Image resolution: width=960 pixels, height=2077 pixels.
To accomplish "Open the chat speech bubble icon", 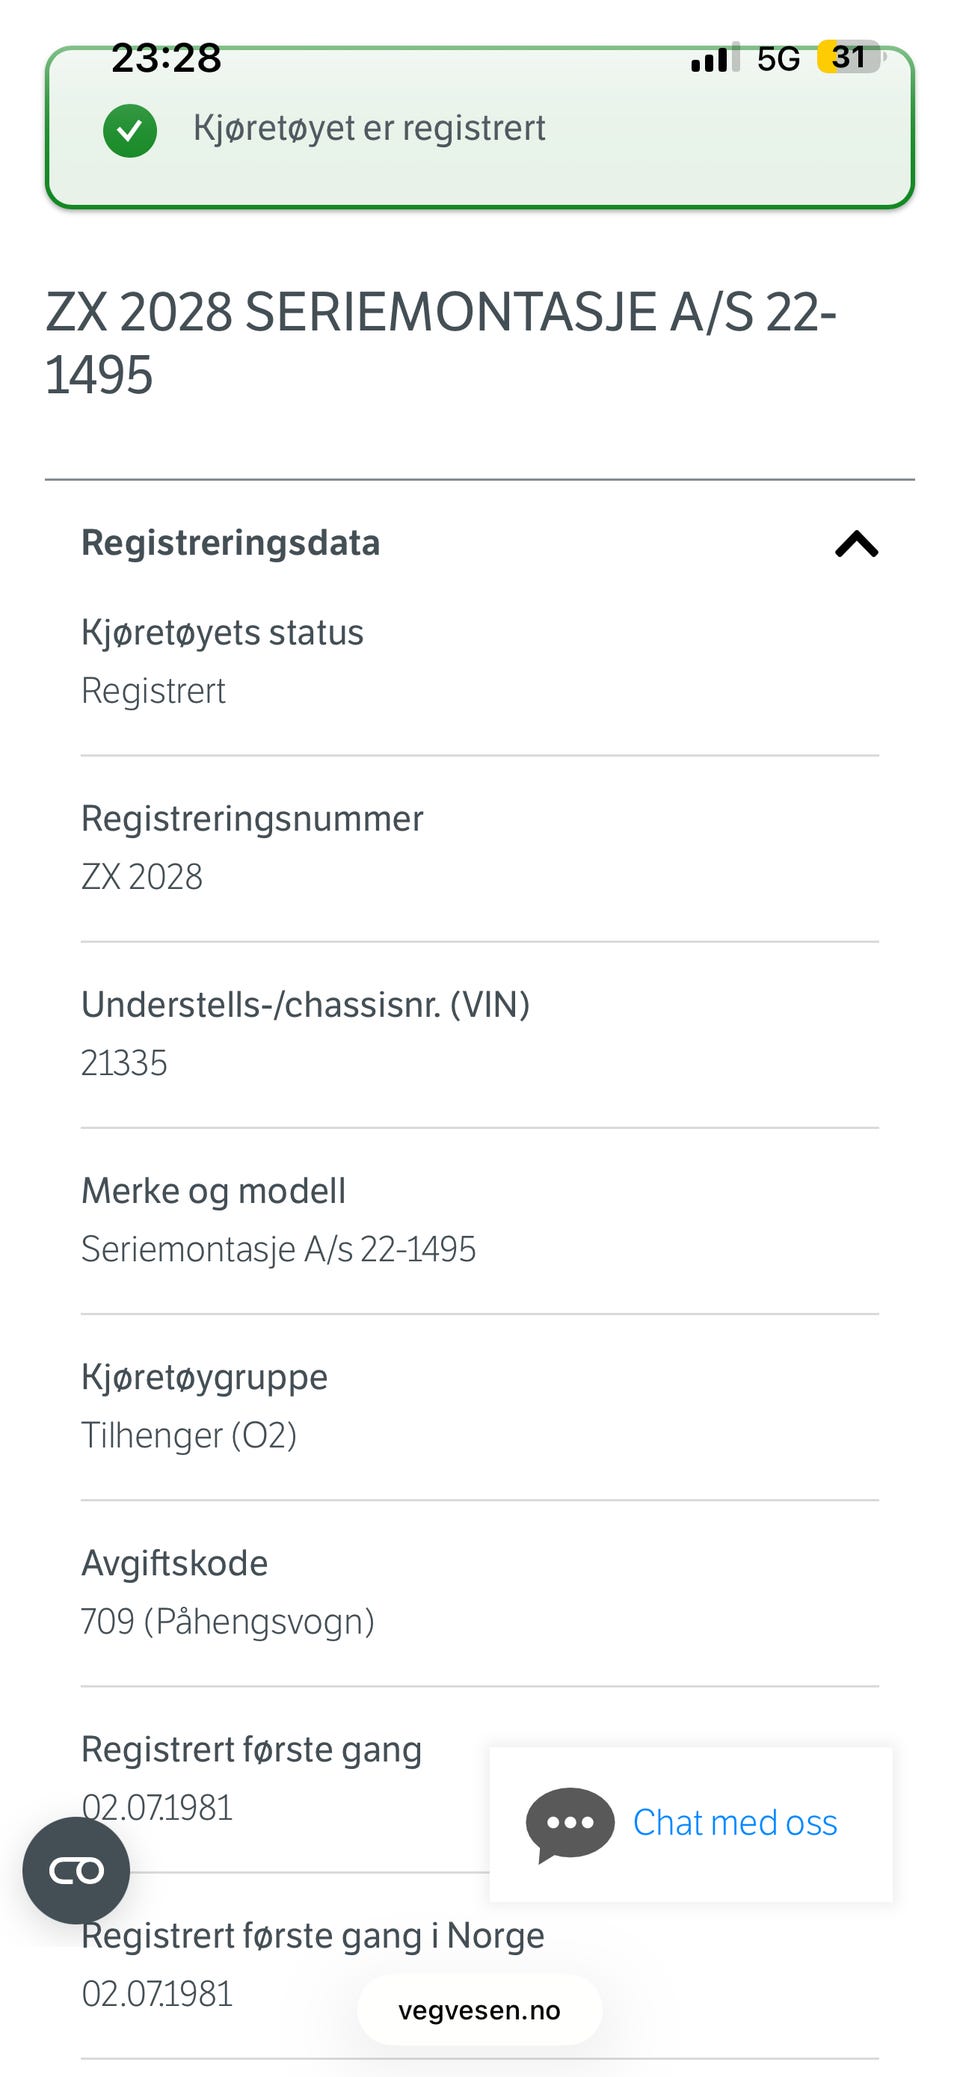I will [x=570, y=1824].
